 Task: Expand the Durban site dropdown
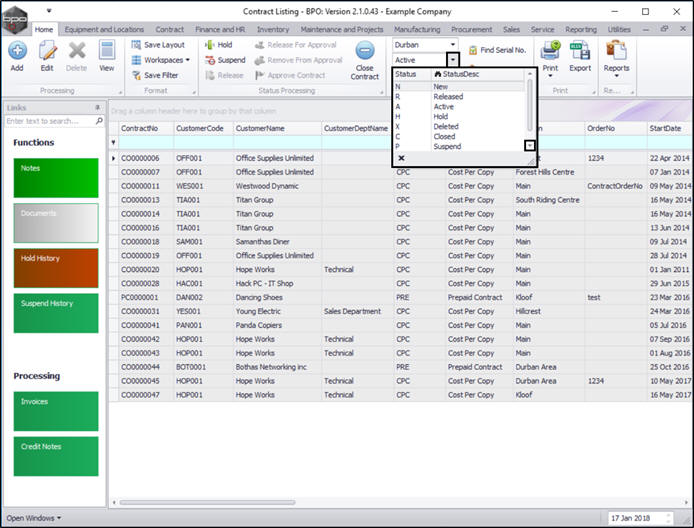pos(453,45)
